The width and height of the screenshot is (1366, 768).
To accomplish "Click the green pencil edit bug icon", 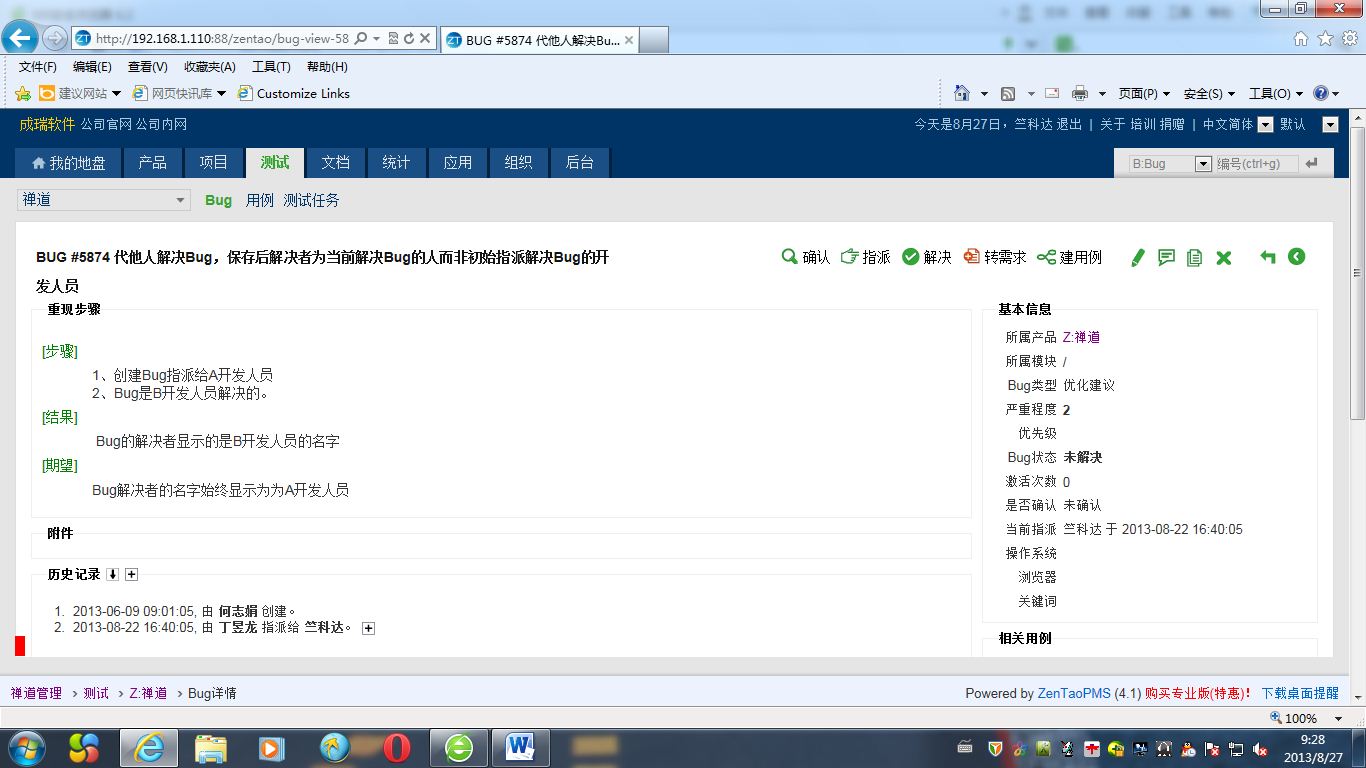I will coord(1137,258).
